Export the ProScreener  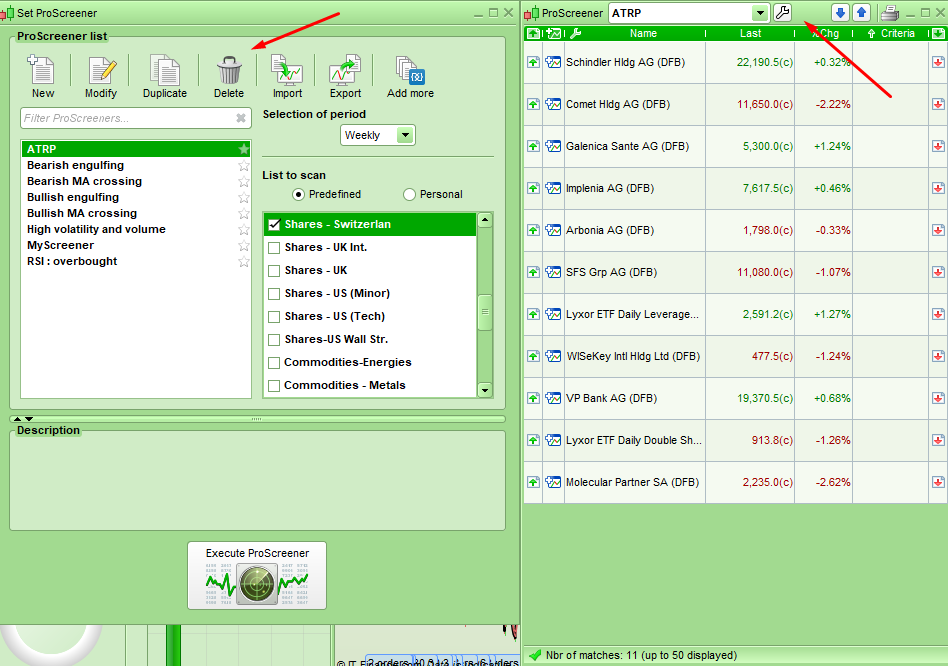pos(345,77)
